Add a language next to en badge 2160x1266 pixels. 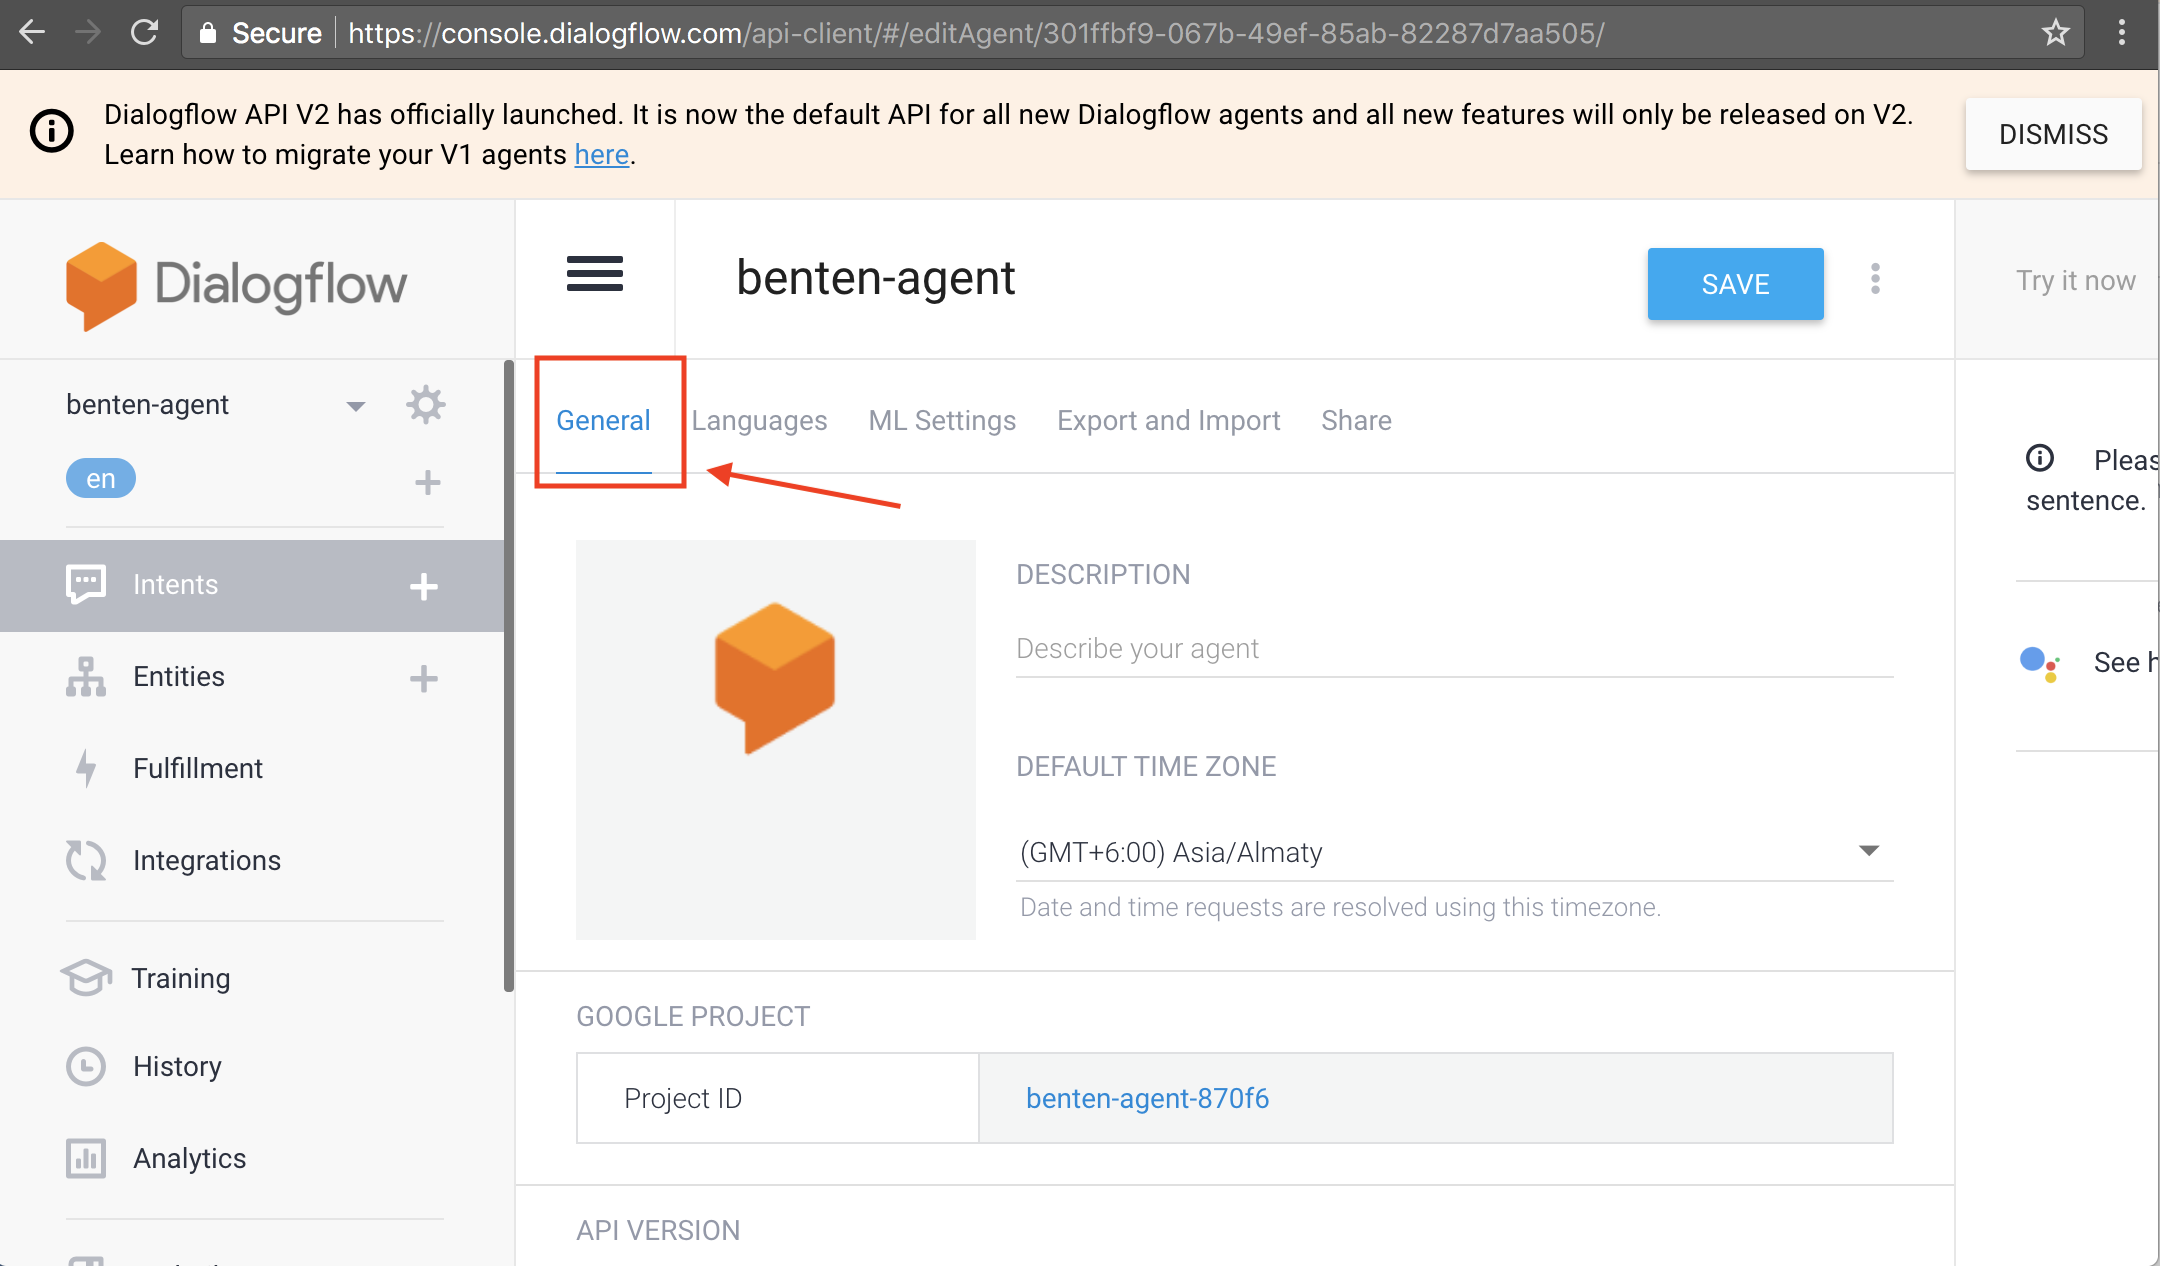click(x=427, y=482)
